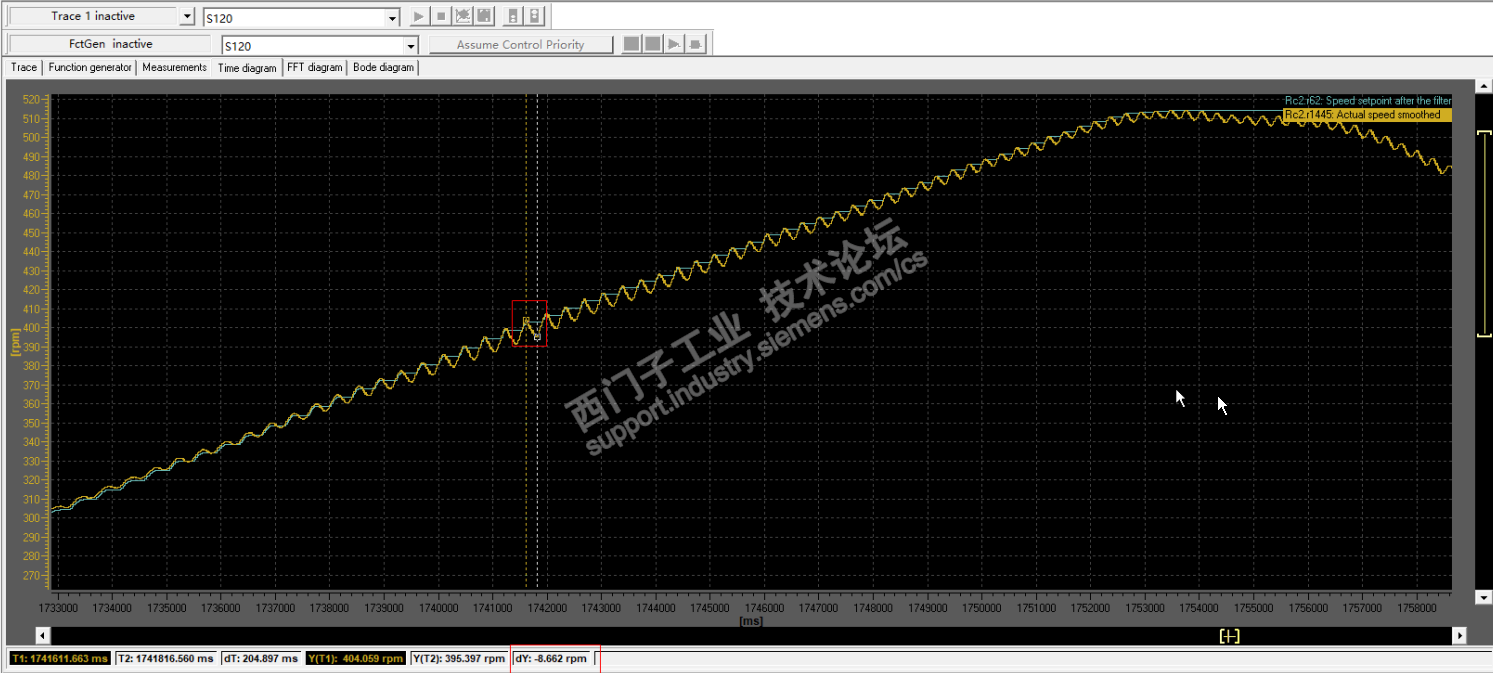Viewport: 1493px width, 673px height.
Task: Click second grey square icon in the FctGen row
Action: point(652,44)
